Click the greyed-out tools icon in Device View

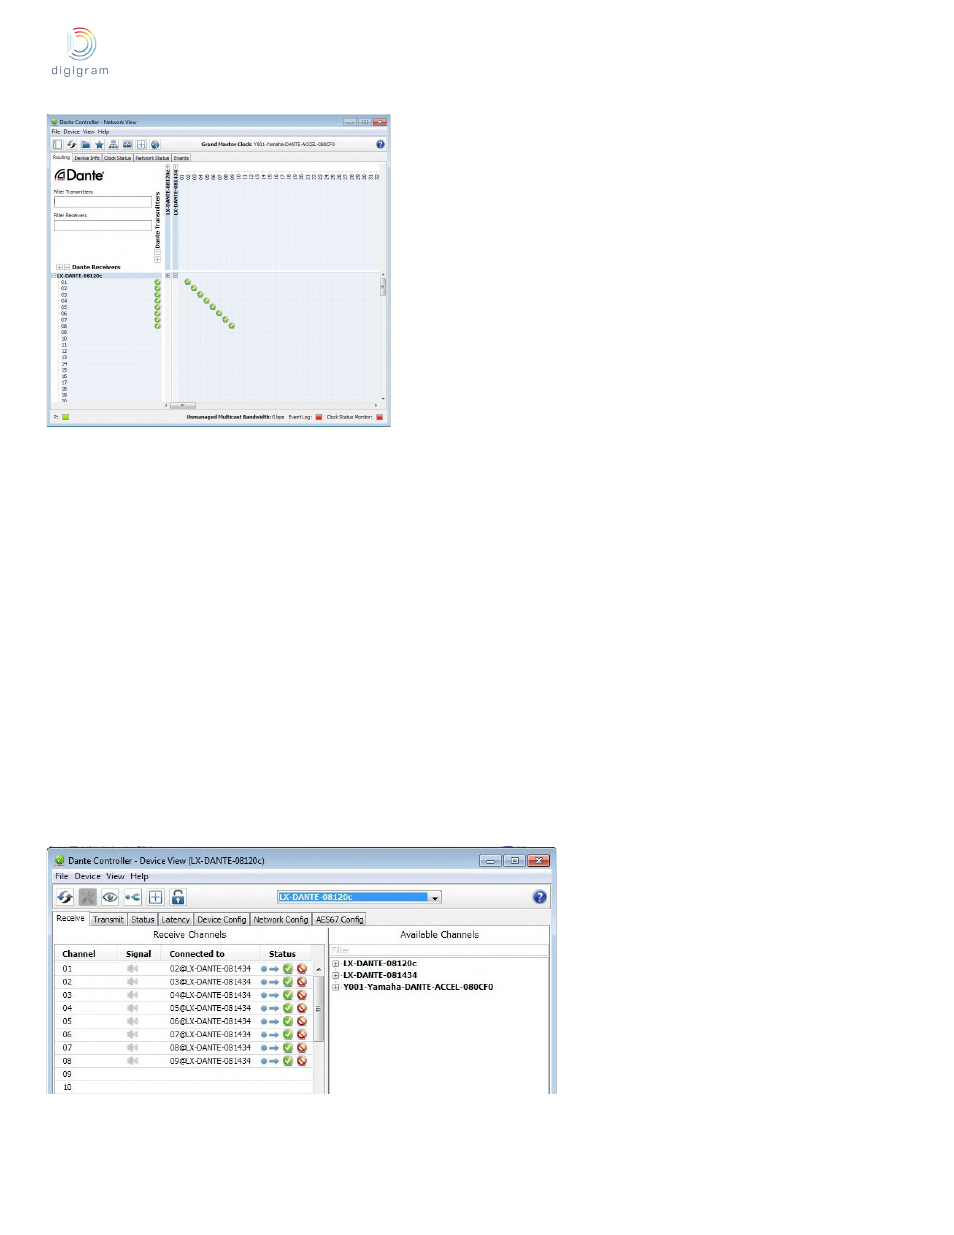tap(88, 897)
